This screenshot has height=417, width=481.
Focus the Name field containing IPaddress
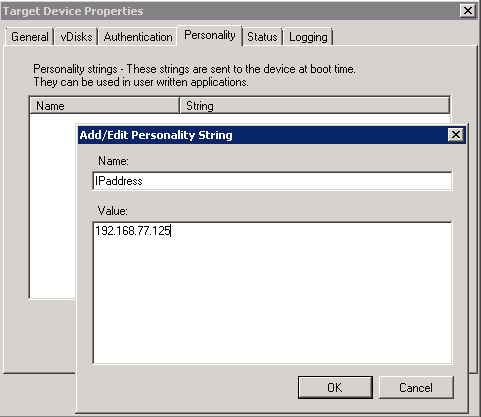click(272, 181)
